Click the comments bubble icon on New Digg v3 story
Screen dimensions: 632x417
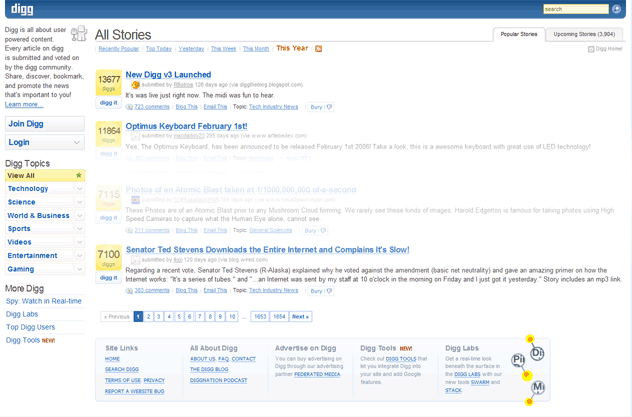(129, 107)
